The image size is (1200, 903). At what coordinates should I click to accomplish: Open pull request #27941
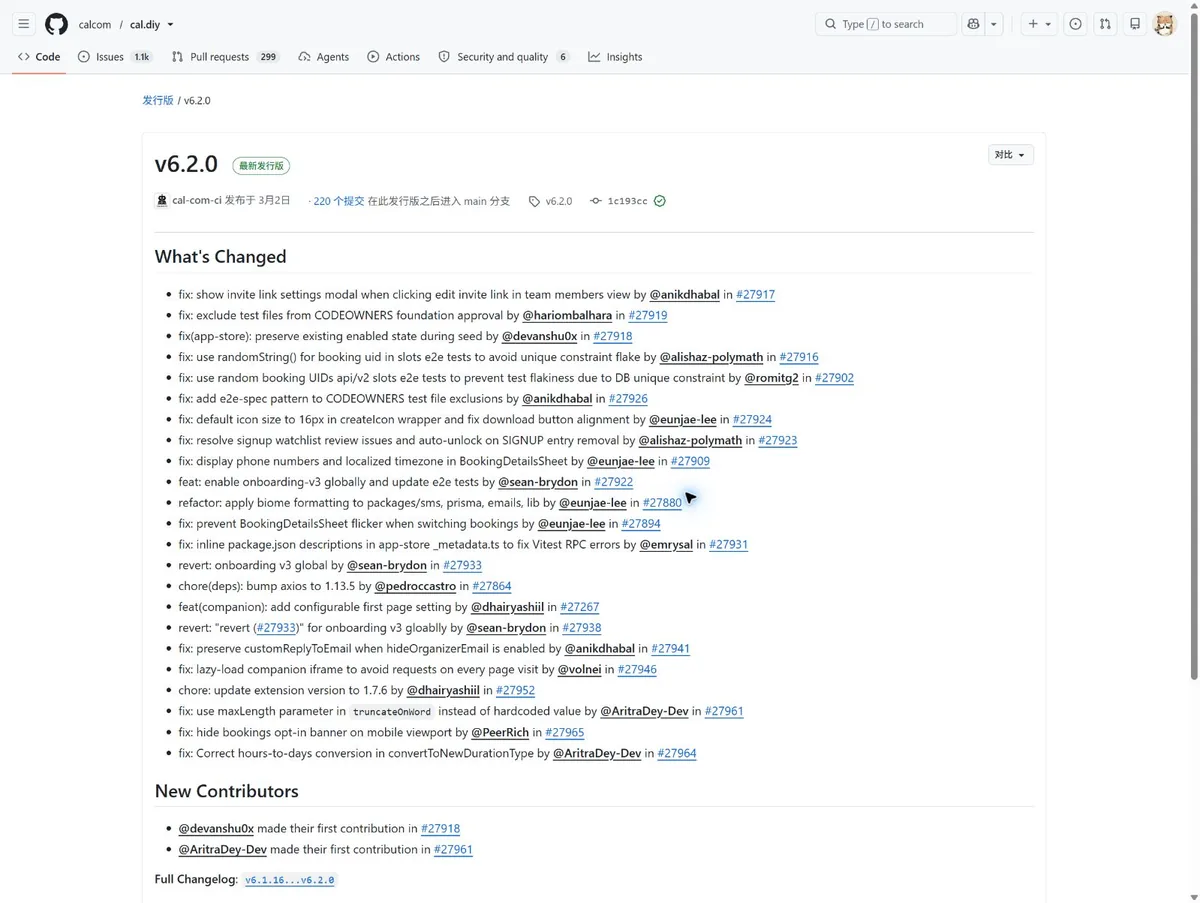671,649
